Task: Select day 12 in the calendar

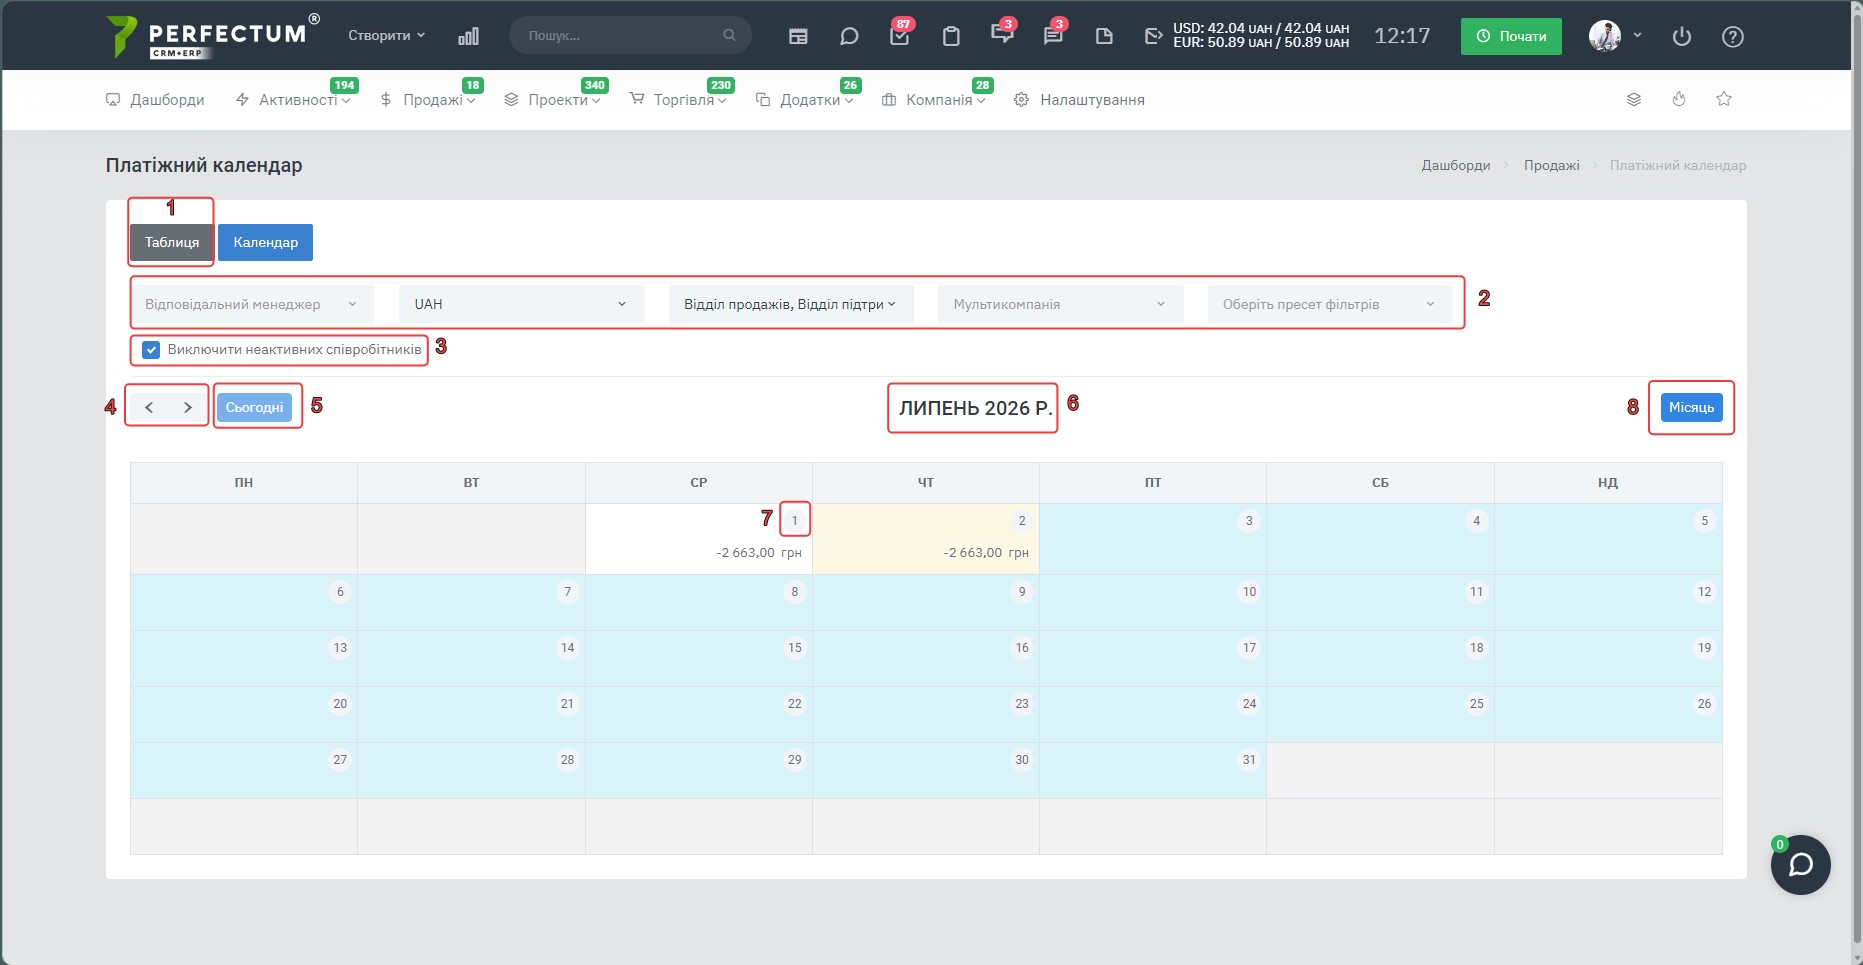Action: [x=1704, y=592]
